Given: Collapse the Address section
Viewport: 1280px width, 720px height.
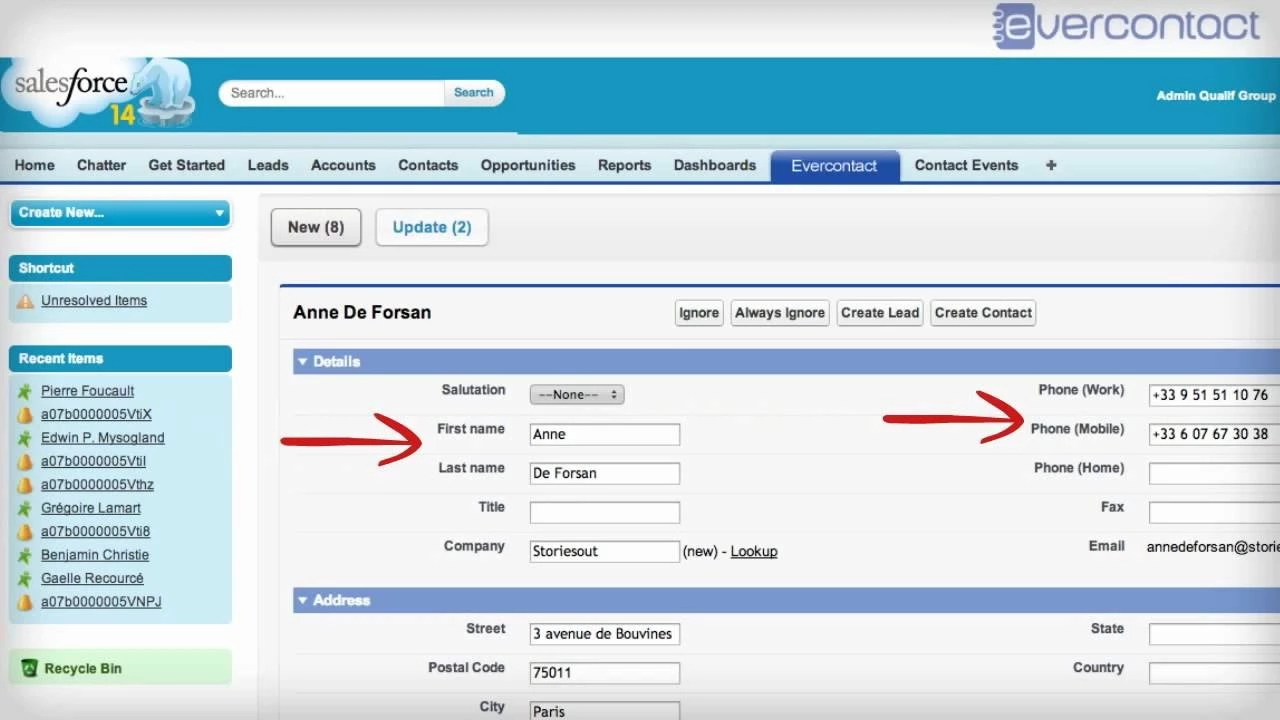Looking at the screenshot, I should pos(303,600).
